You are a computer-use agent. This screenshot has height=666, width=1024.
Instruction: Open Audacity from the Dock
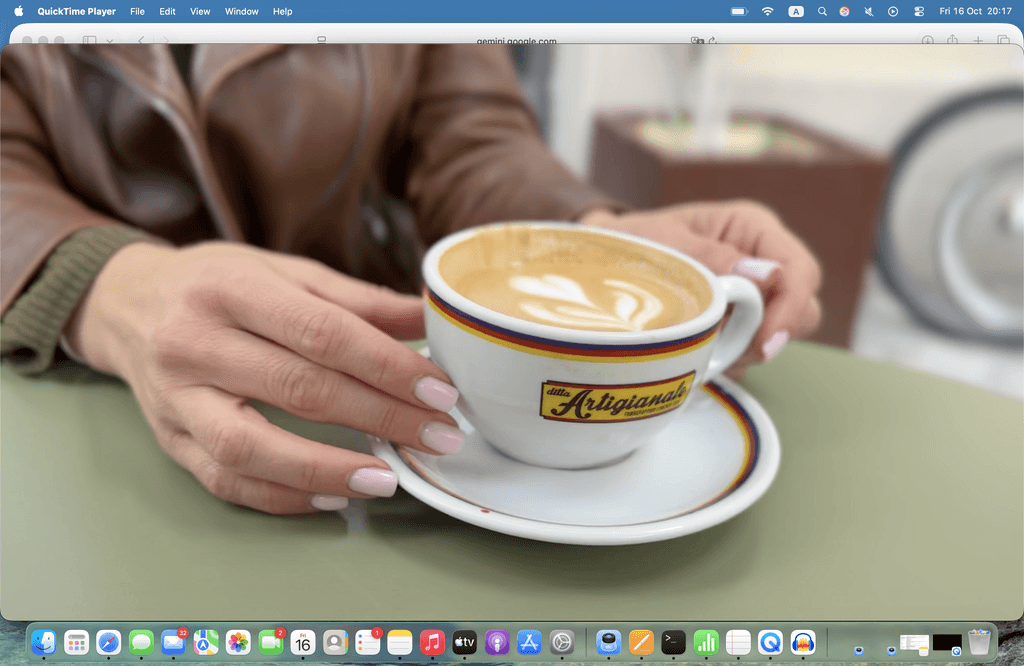point(803,642)
